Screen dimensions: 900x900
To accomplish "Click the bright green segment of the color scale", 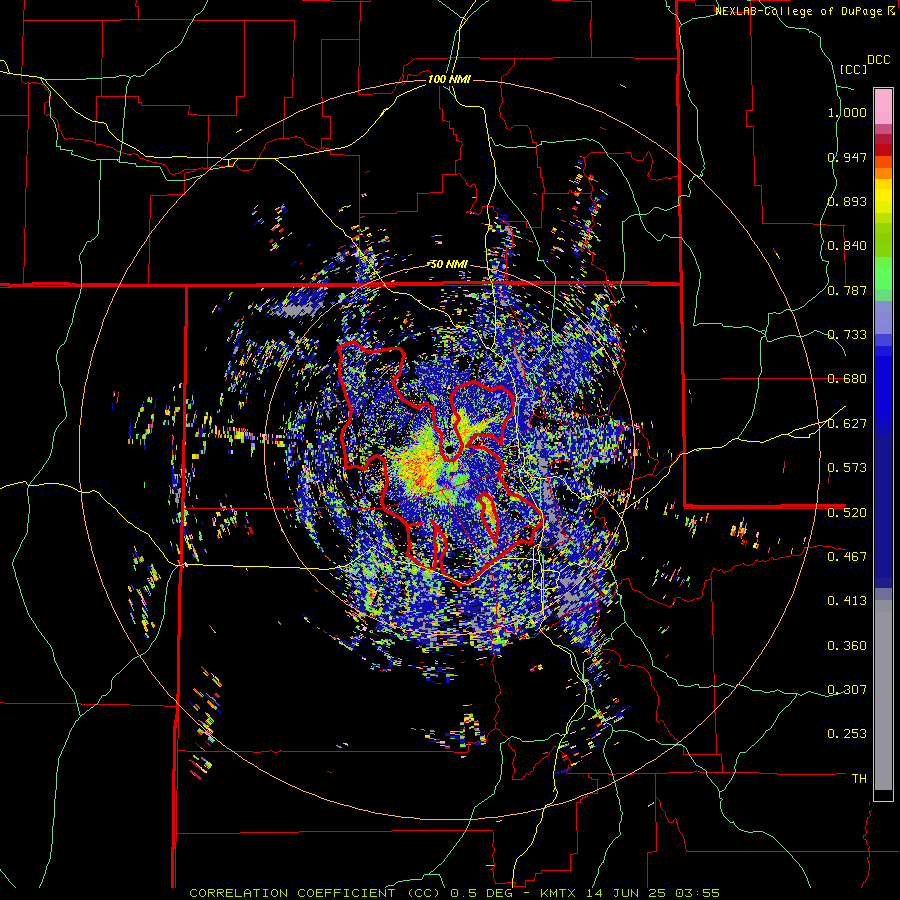I will (x=883, y=273).
